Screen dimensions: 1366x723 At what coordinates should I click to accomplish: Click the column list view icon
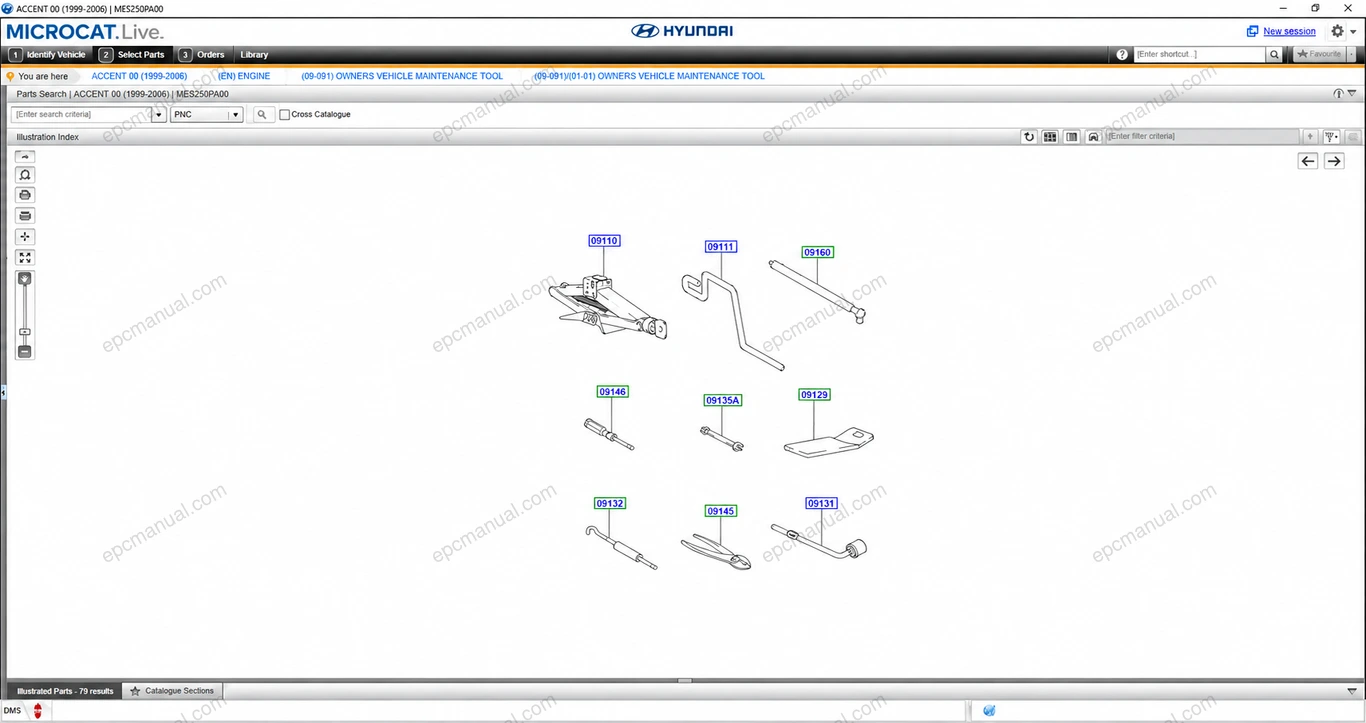click(x=1072, y=137)
